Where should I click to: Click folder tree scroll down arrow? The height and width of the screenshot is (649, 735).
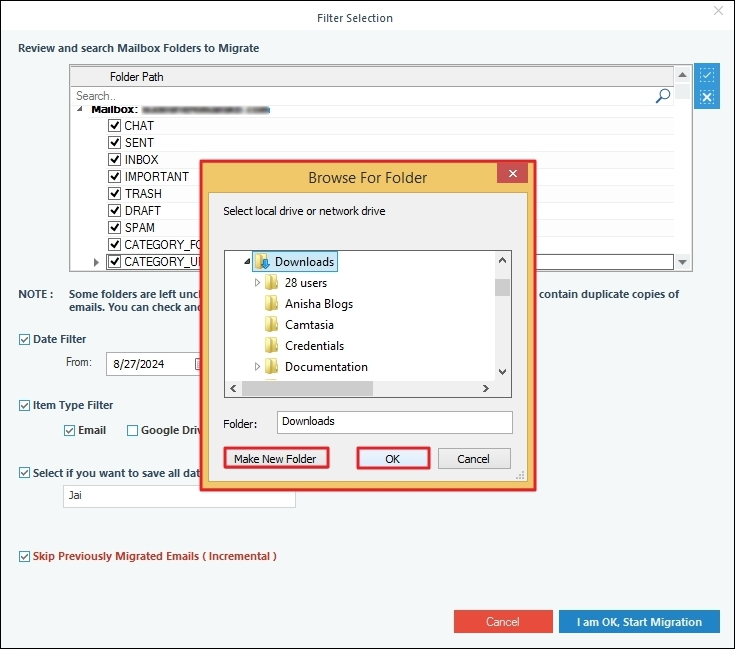point(502,372)
